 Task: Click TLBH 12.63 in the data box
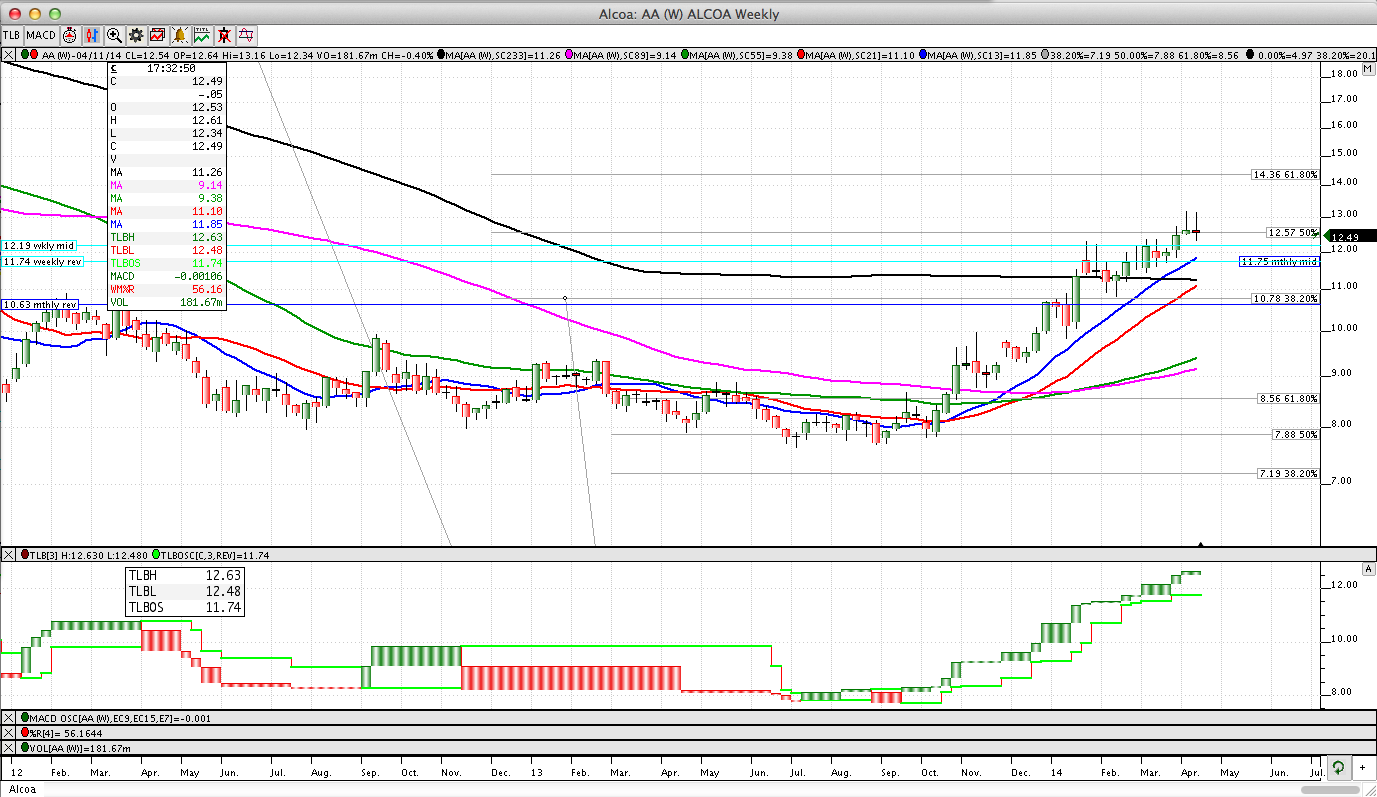(x=166, y=236)
